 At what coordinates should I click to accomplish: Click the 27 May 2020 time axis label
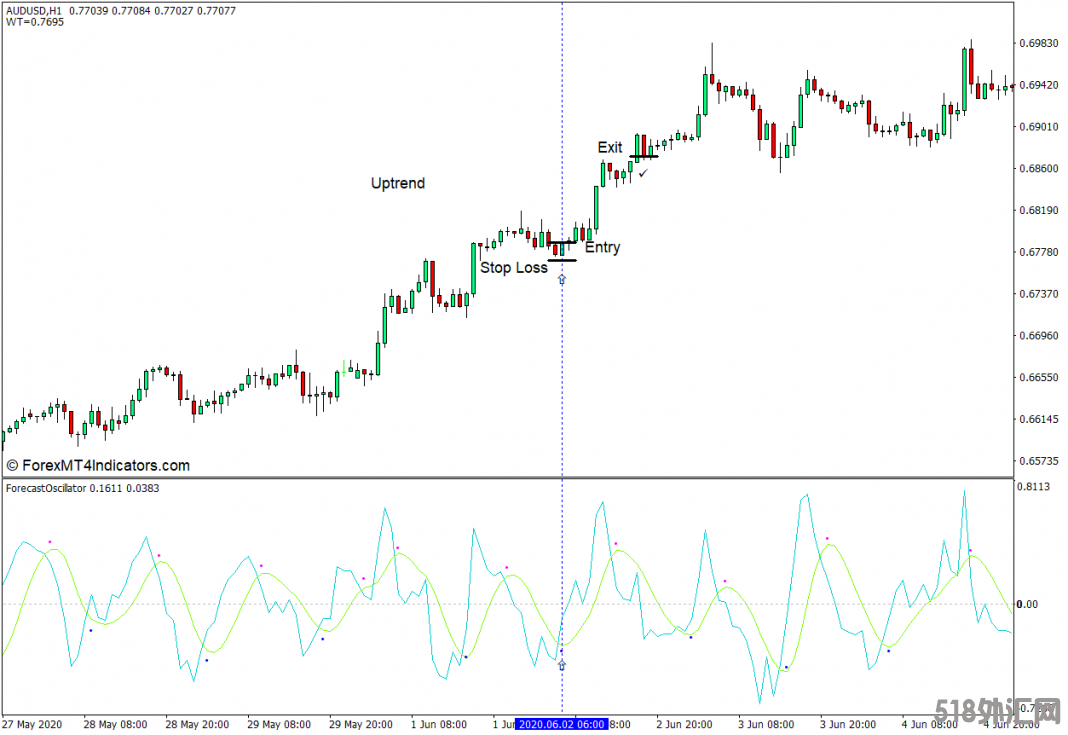(32, 724)
